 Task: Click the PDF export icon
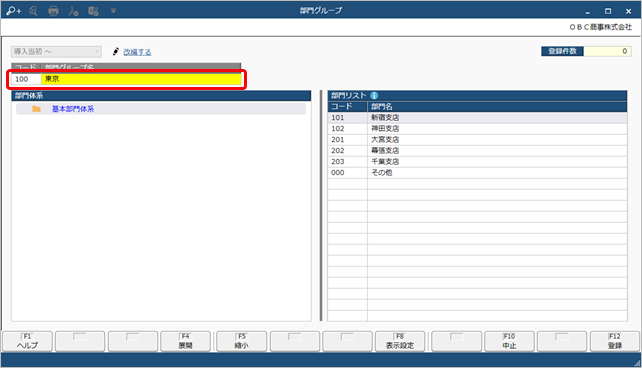click(x=73, y=11)
